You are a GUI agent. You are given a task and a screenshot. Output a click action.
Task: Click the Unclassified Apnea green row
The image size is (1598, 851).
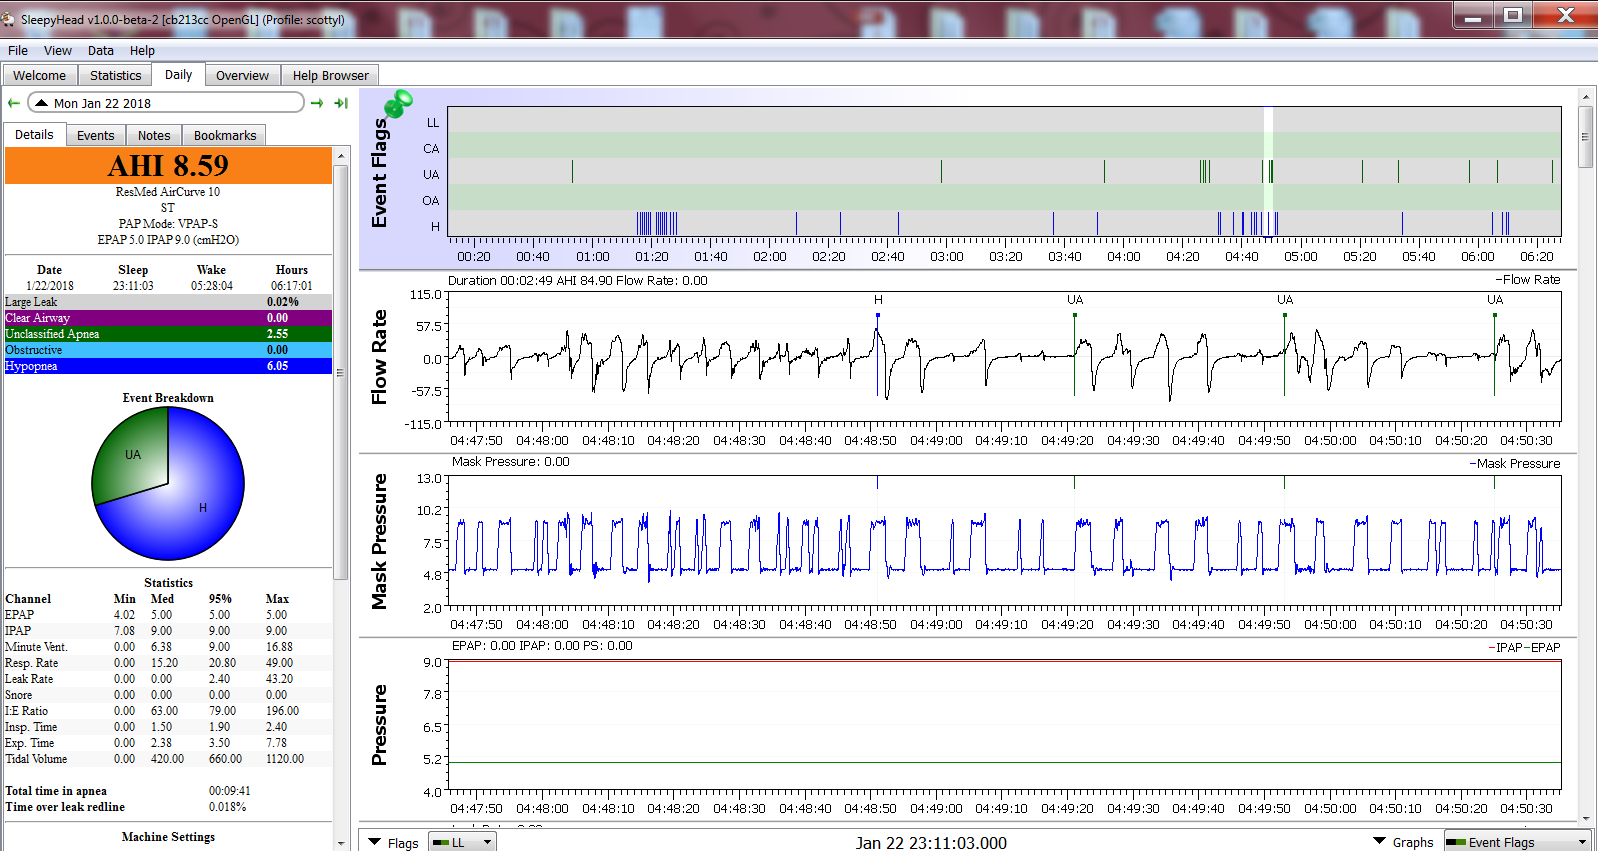(x=168, y=334)
